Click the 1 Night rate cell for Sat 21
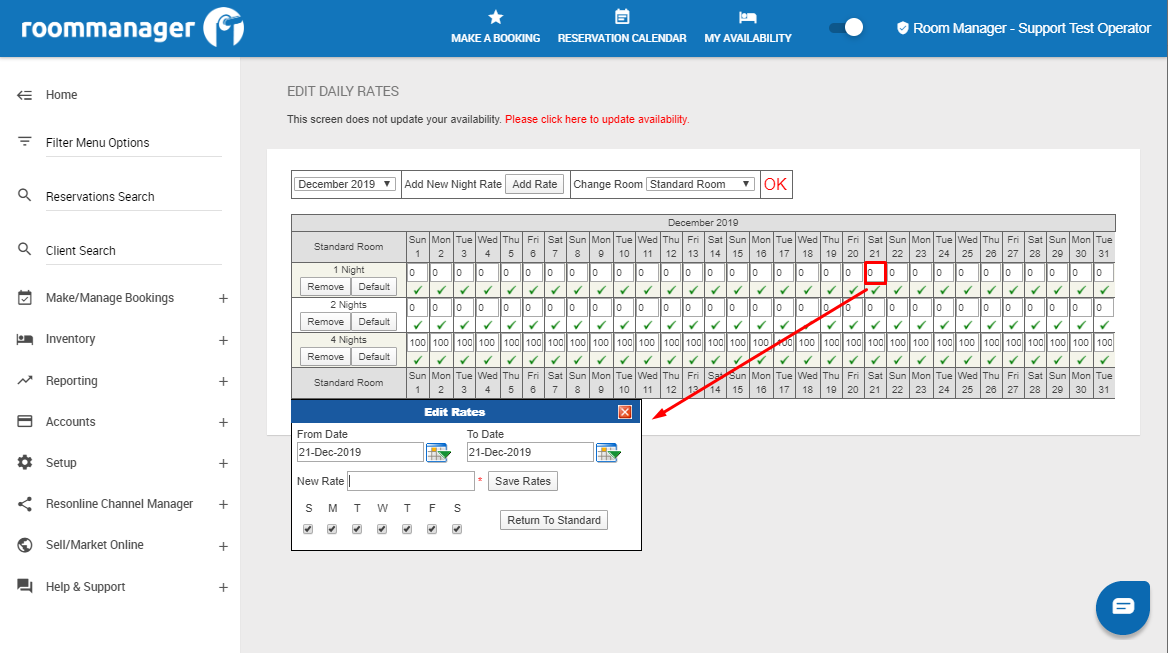Screen dimensions: 1168x653 coord(875,273)
